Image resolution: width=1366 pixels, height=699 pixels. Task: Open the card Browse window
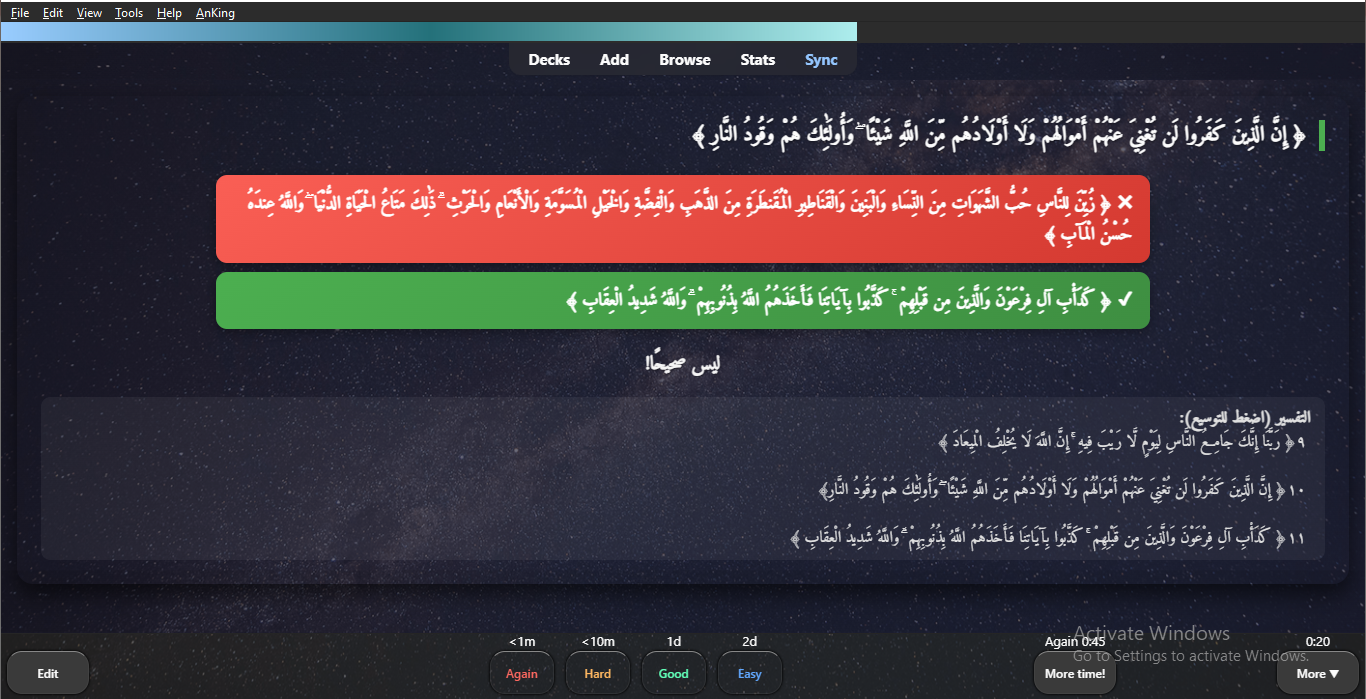coord(685,60)
